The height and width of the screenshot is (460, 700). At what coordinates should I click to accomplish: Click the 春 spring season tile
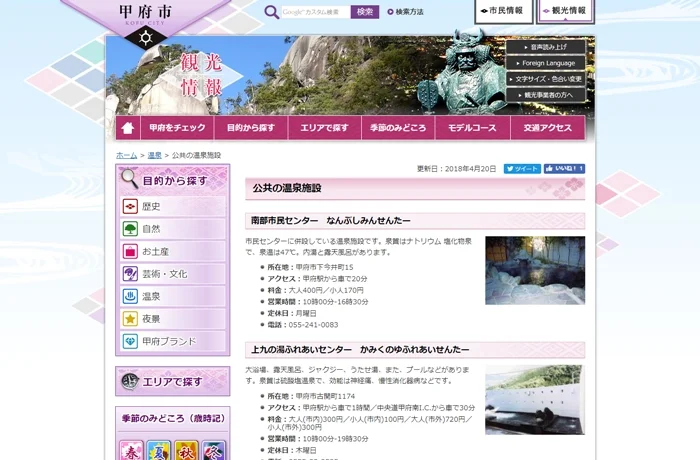click(x=132, y=450)
